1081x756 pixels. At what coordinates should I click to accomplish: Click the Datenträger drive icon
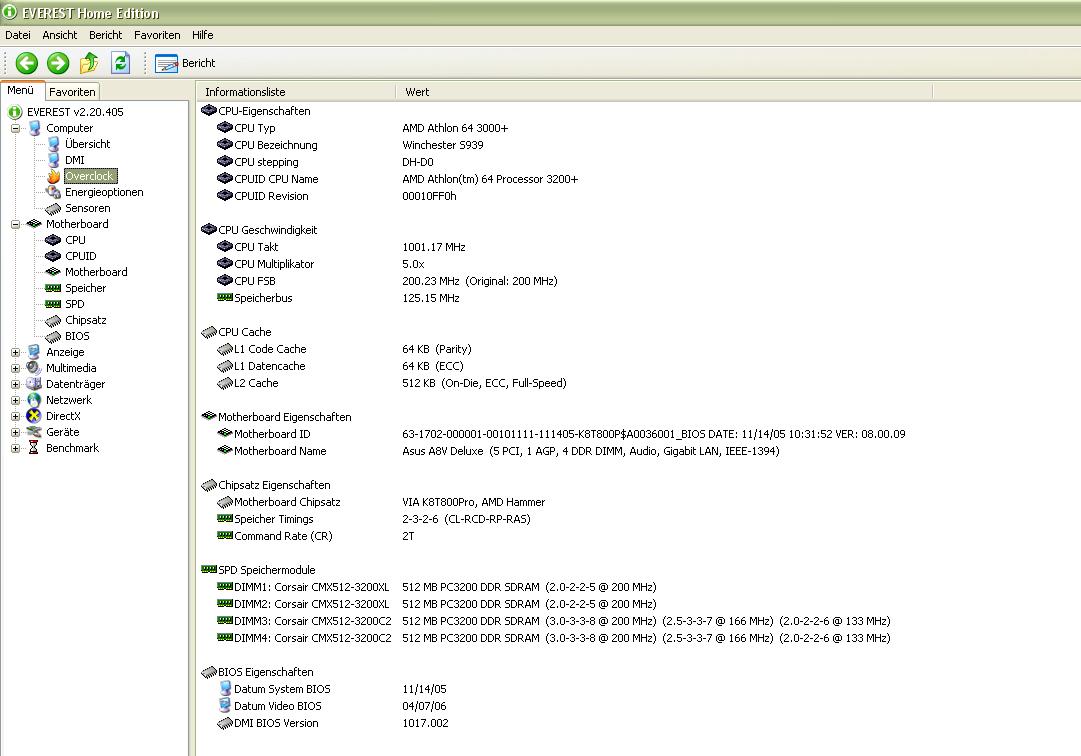(34, 384)
